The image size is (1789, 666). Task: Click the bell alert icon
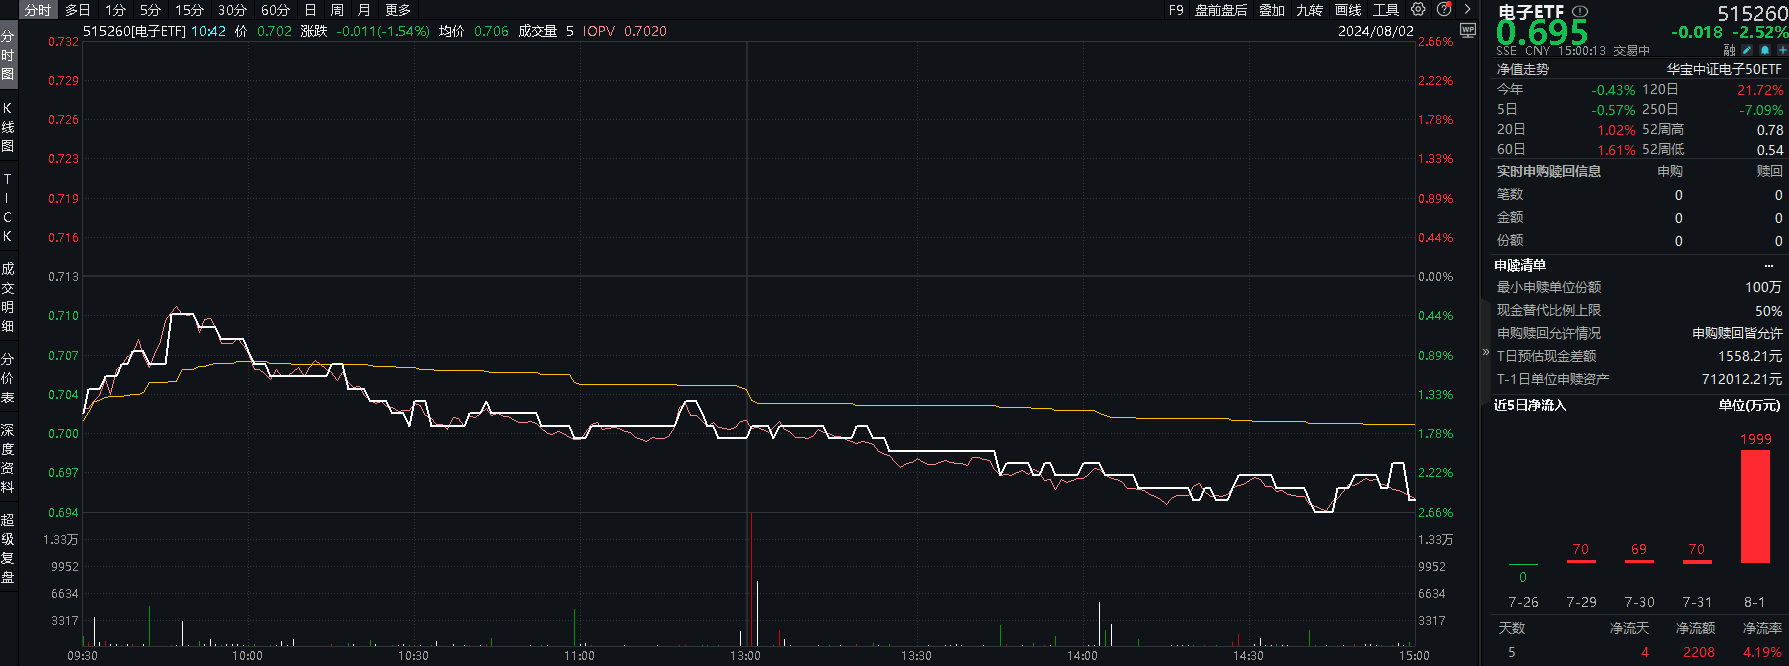(x=1766, y=50)
